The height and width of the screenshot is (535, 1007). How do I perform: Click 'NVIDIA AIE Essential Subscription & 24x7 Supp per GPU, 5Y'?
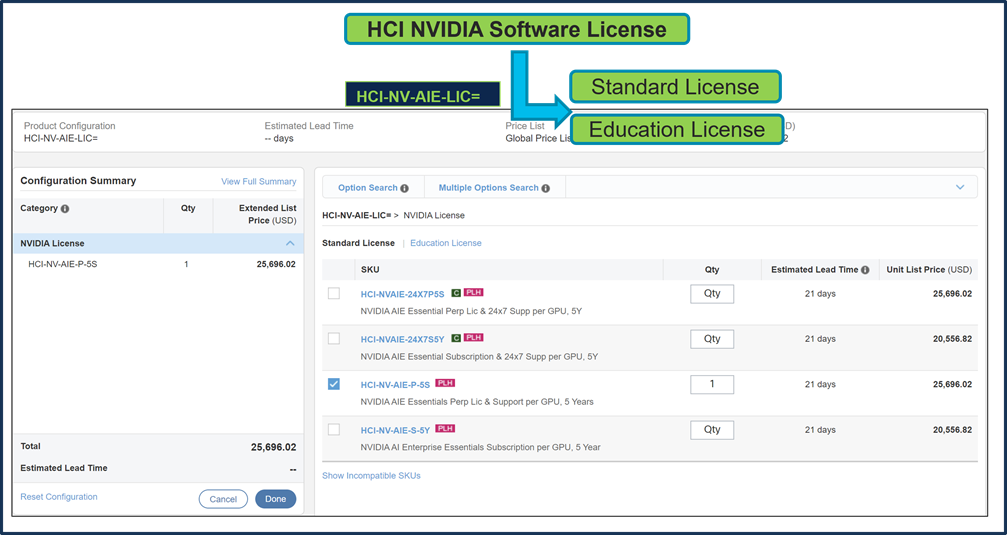coord(479,356)
